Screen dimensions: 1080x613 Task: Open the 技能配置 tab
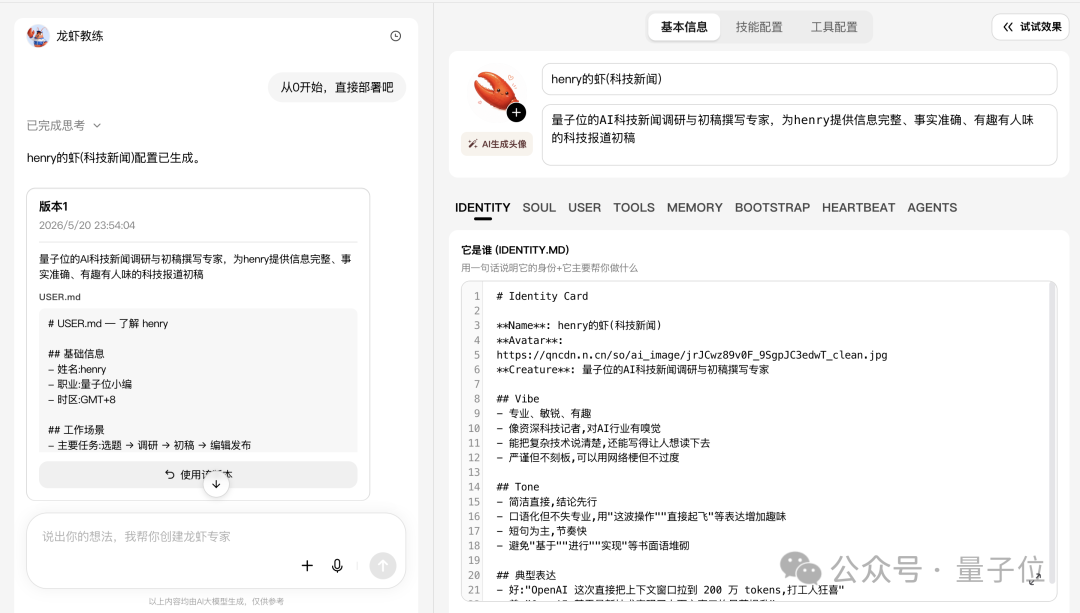click(759, 27)
